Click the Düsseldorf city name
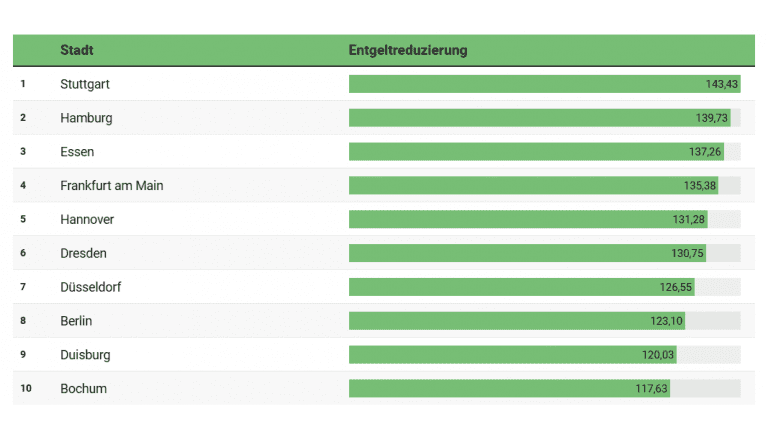768x432 pixels. [91, 287]
